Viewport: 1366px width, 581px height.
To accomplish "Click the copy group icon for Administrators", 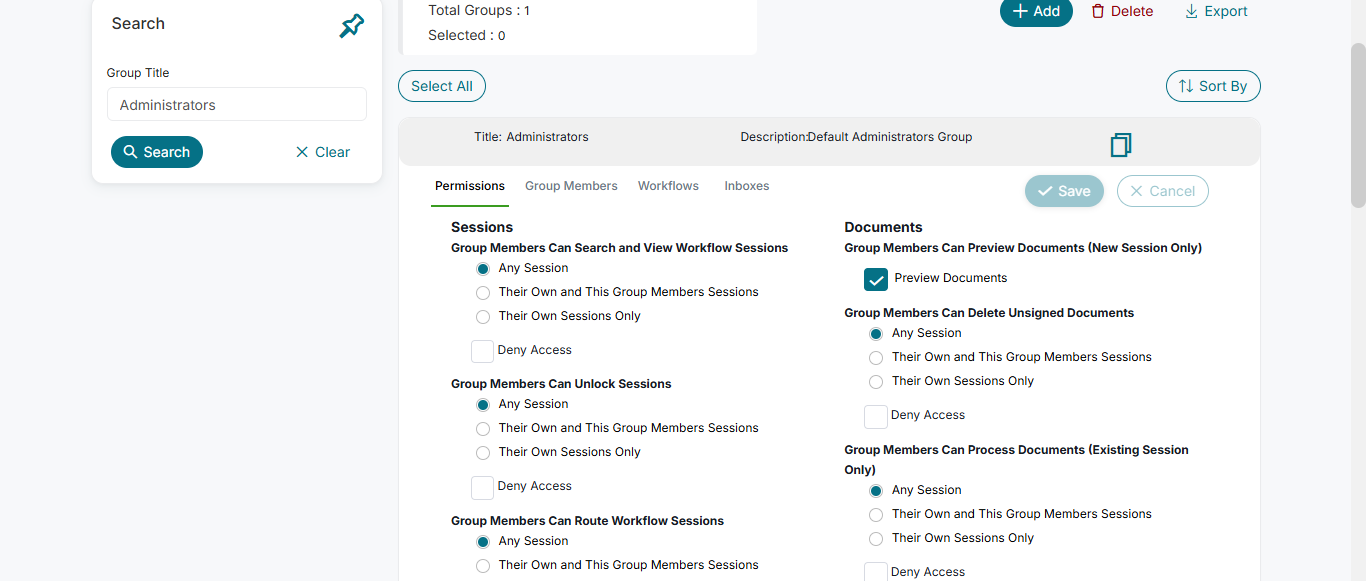I will point(1121,145).
